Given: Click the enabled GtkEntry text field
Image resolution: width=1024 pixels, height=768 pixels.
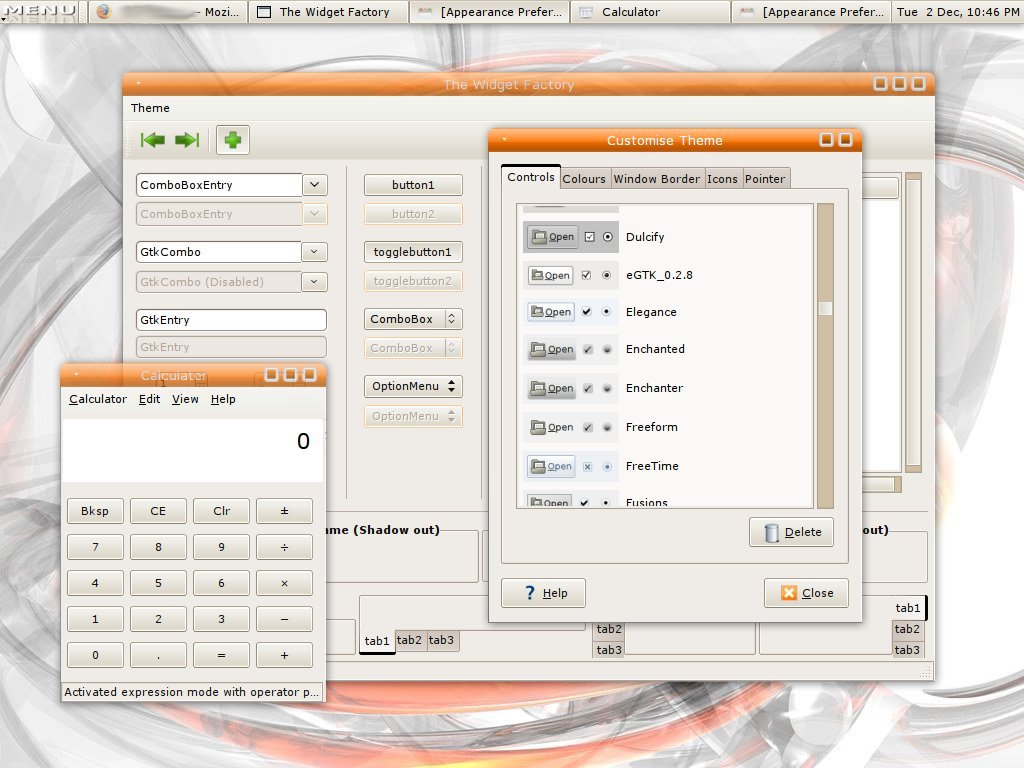Looking at the screenshot, I should 231,320.
